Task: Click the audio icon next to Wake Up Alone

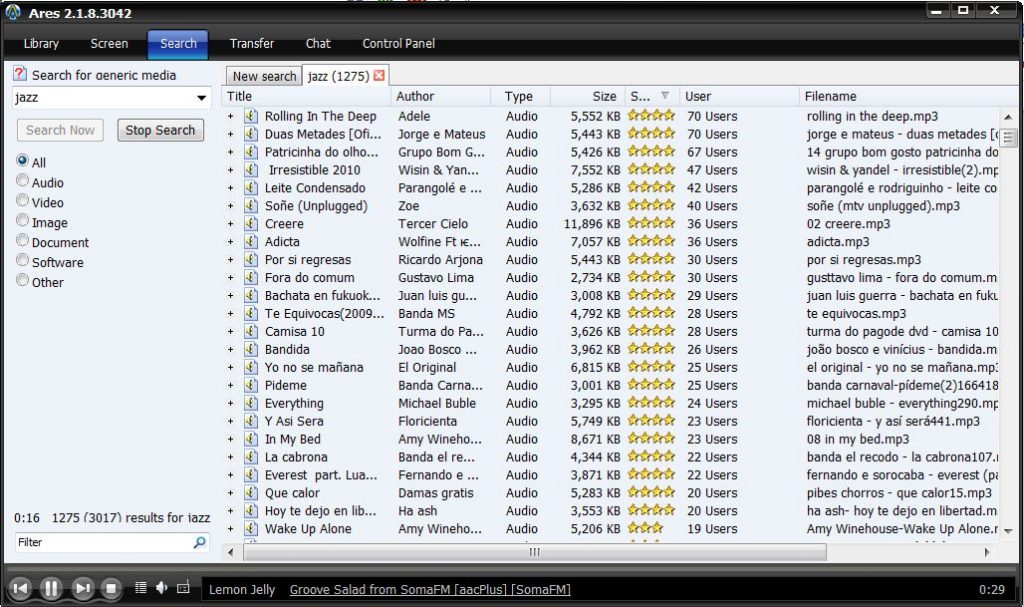Action: pyautogui.click(x=251, y=529)
